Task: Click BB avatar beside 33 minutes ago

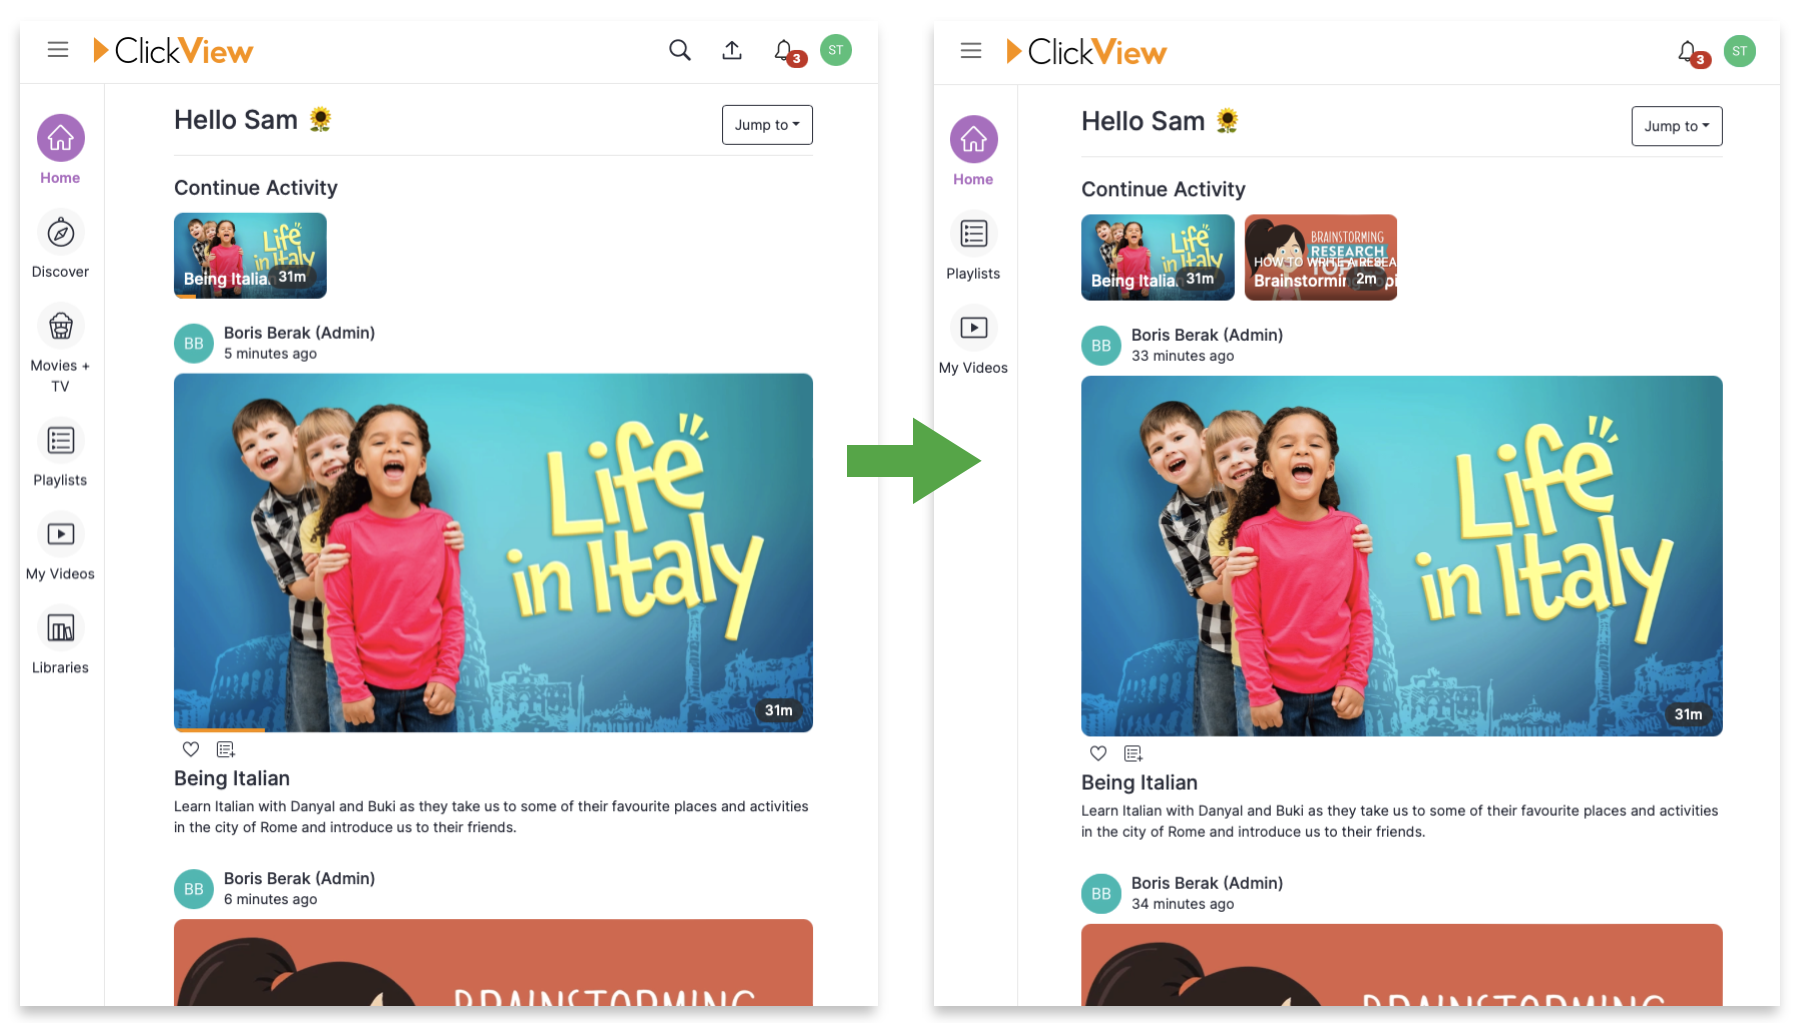Action: 1101,345
